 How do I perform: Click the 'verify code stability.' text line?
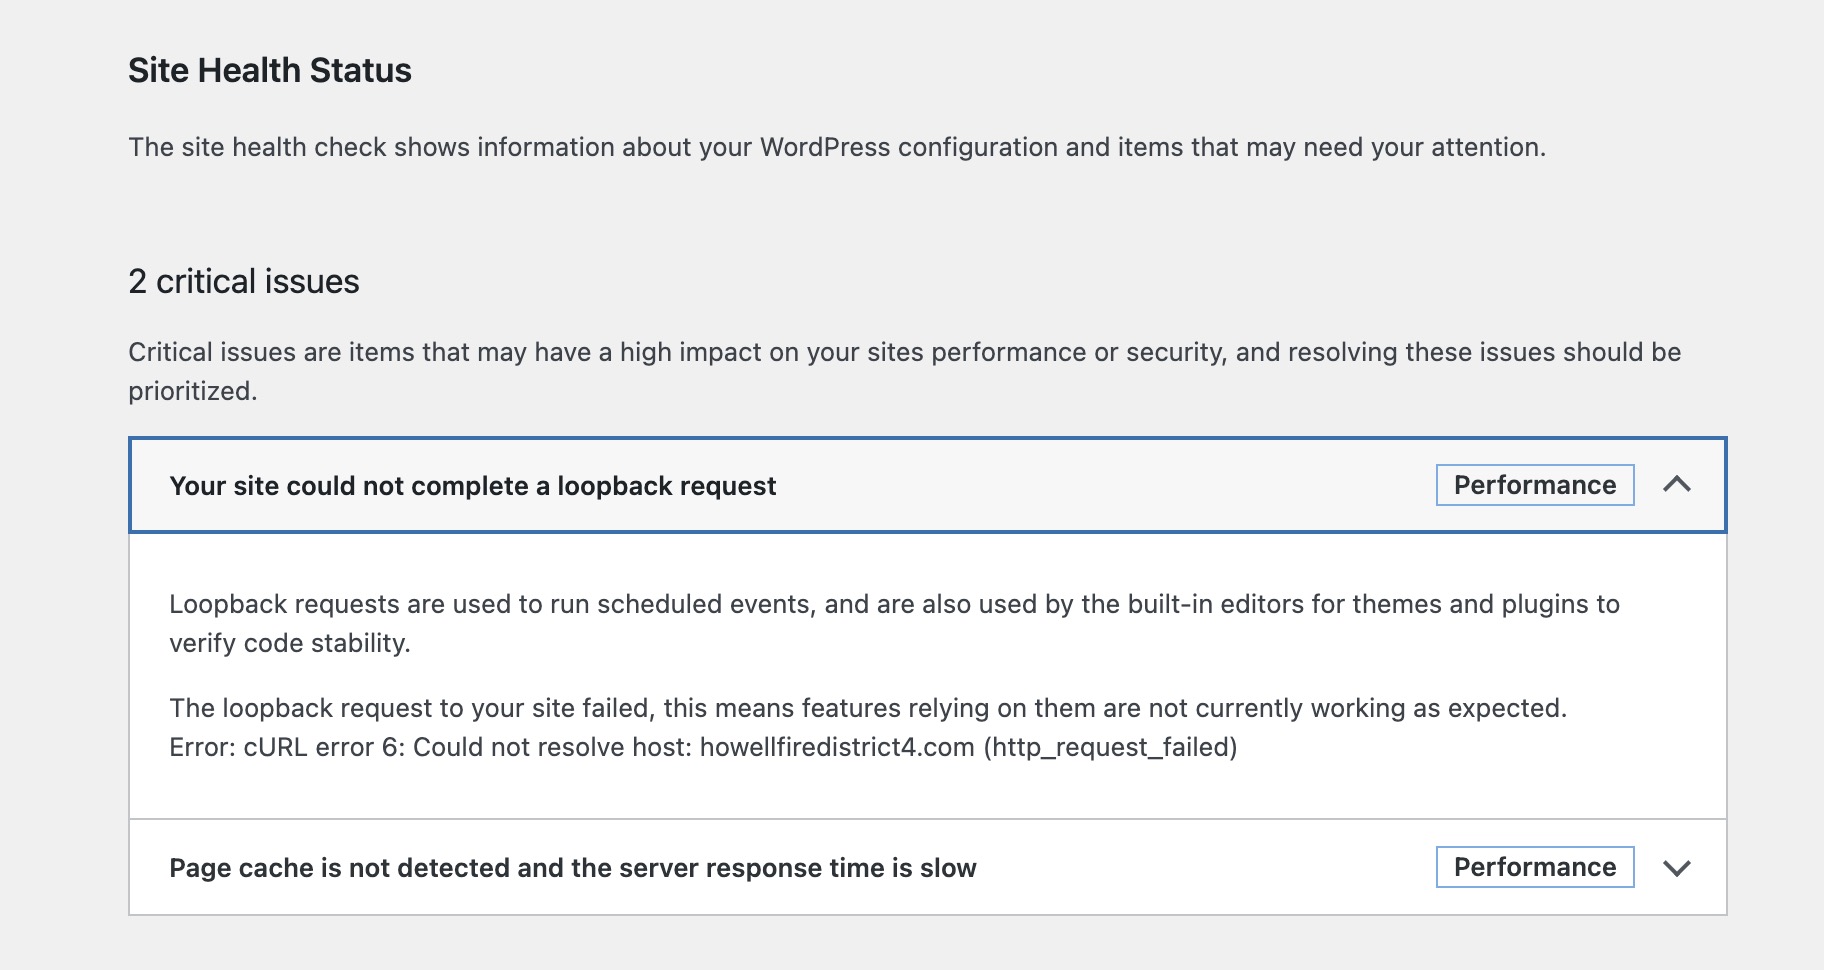[289, 643]
